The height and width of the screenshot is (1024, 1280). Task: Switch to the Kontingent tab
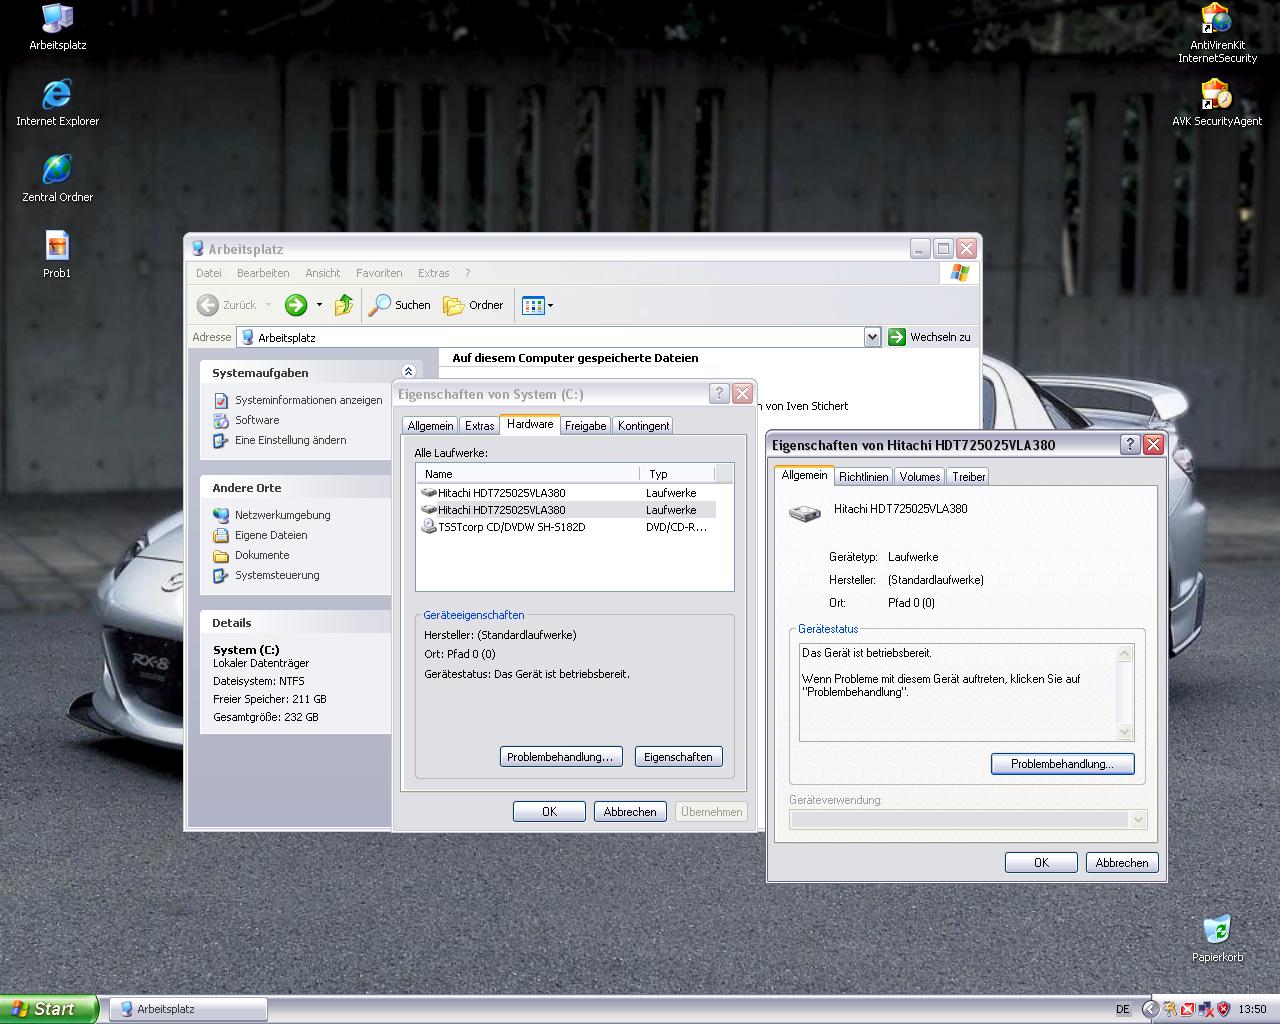click(643, 426)
